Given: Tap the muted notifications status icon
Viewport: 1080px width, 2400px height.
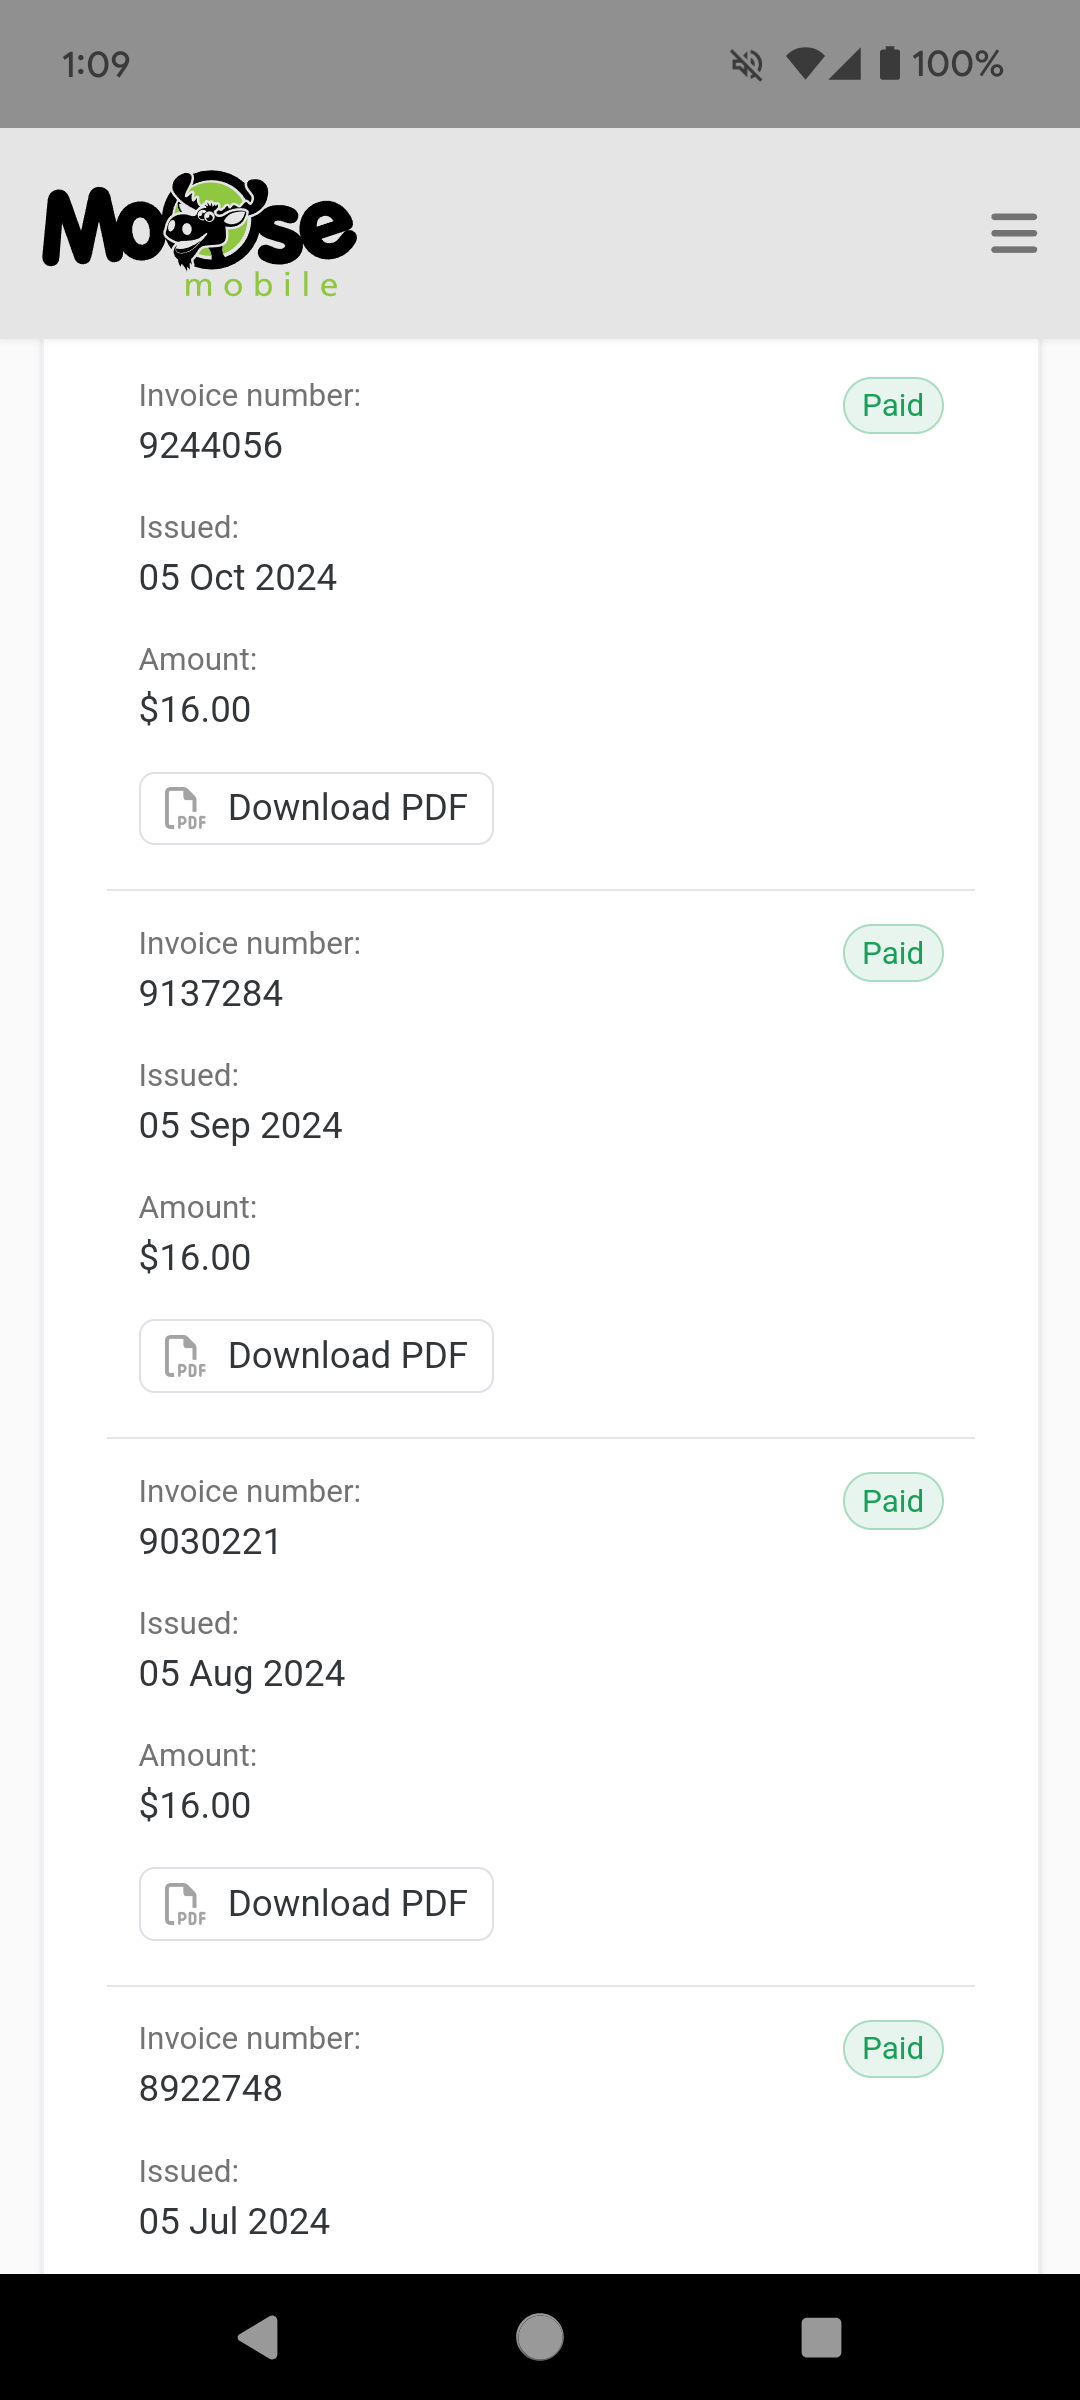Looking at the screenshot, I should (x=747, y=65).
